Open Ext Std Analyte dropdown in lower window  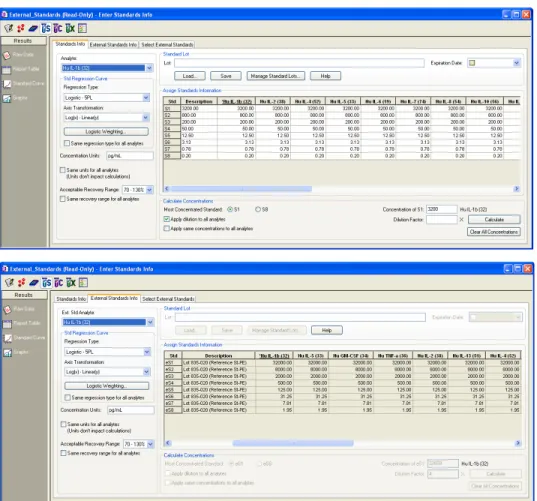click(150, 322)
